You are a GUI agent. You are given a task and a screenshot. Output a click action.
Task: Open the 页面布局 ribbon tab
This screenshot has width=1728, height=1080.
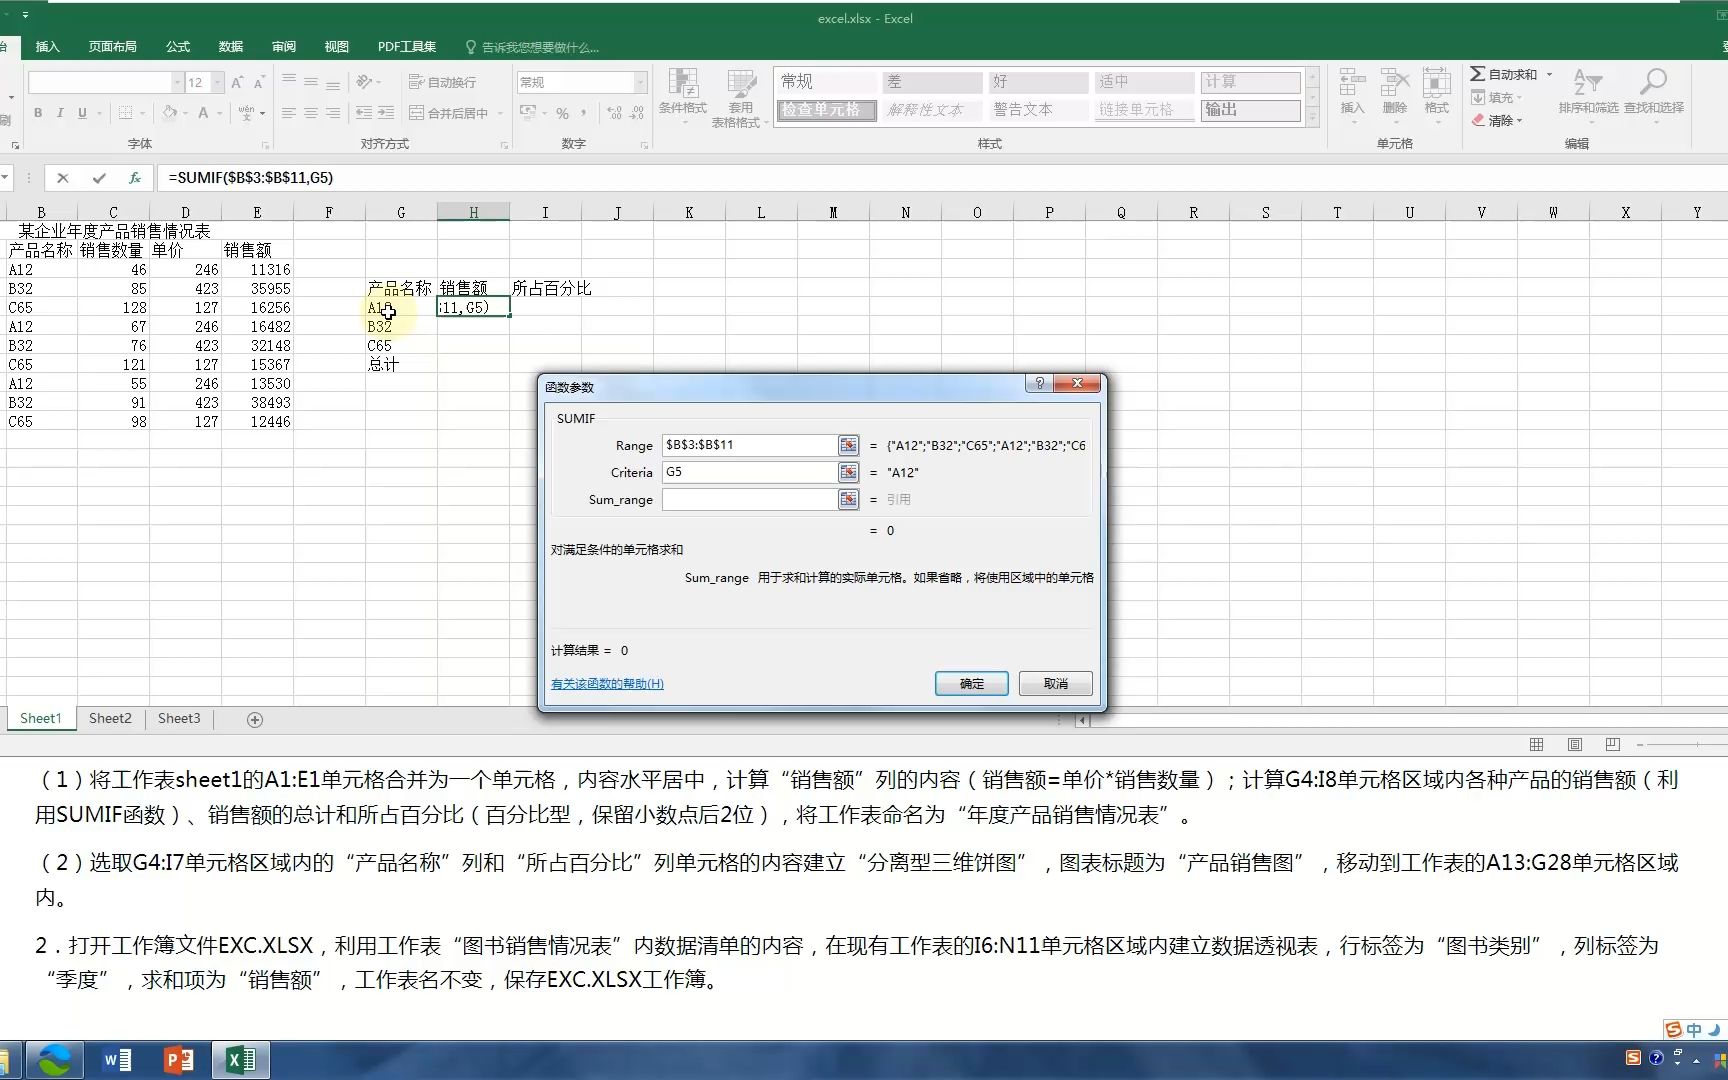pos(112,46)
